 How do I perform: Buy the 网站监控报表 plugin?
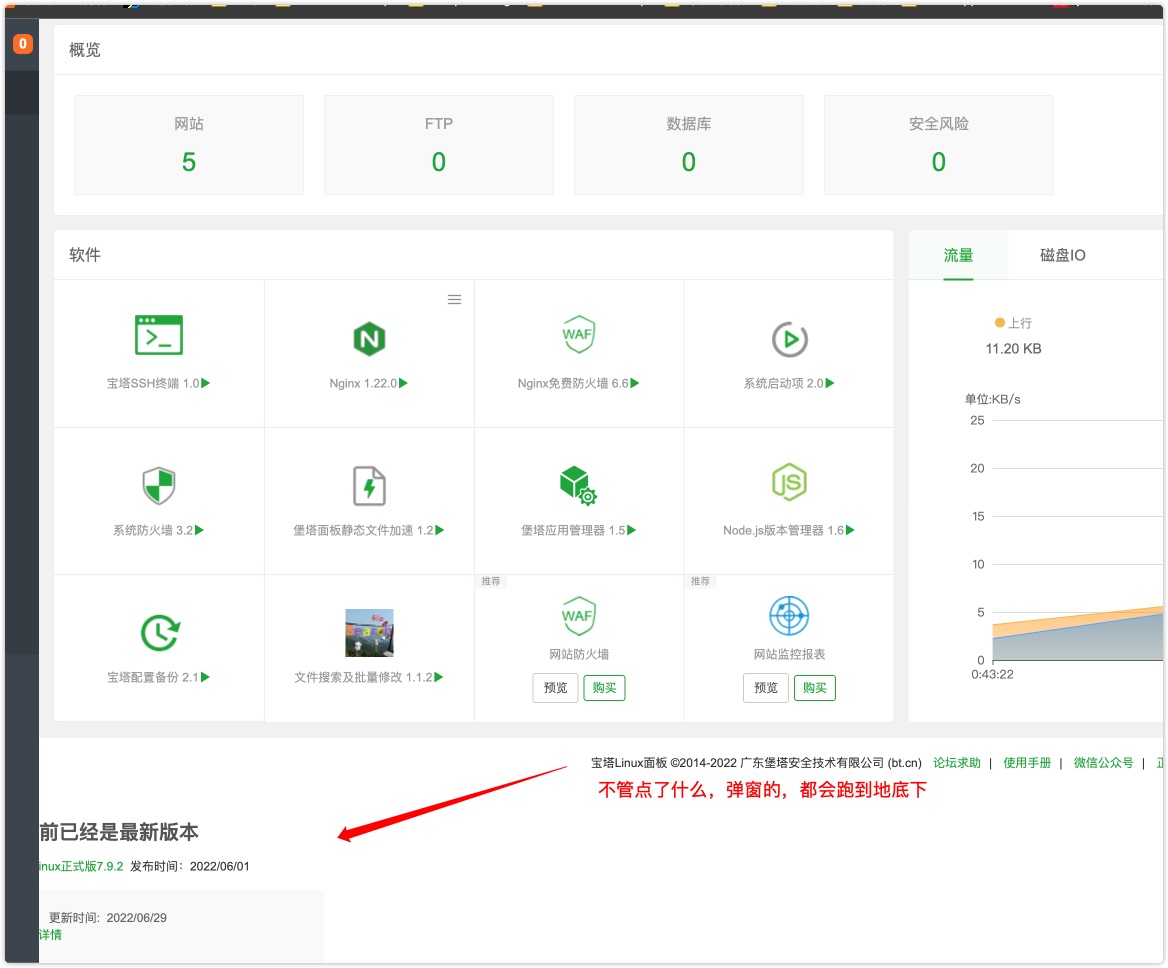(x=814, y=687)
